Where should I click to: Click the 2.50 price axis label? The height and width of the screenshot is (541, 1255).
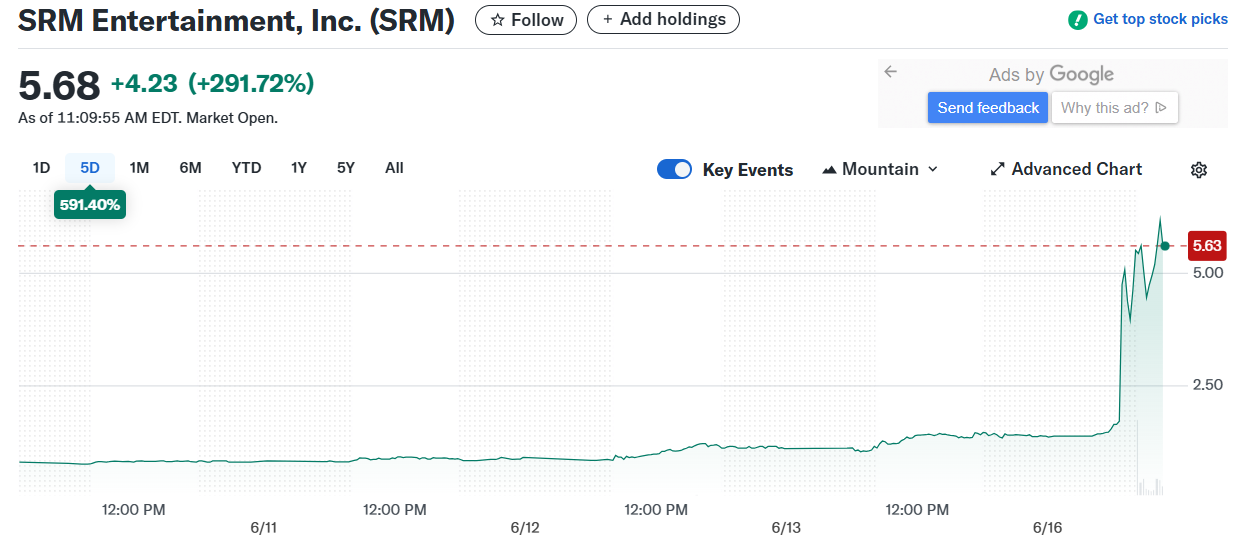click(x=1206, y=385)
